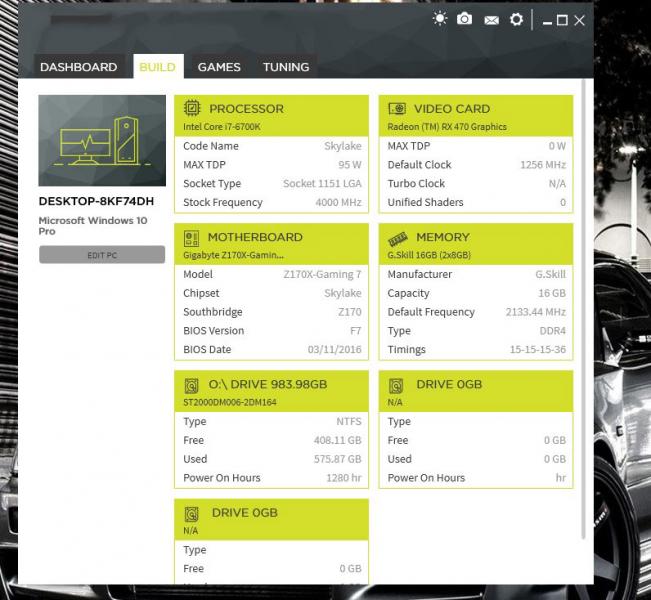Click the VIDEO CARD card heading
The image size is (651, 600).
click(x=452, y=109)
